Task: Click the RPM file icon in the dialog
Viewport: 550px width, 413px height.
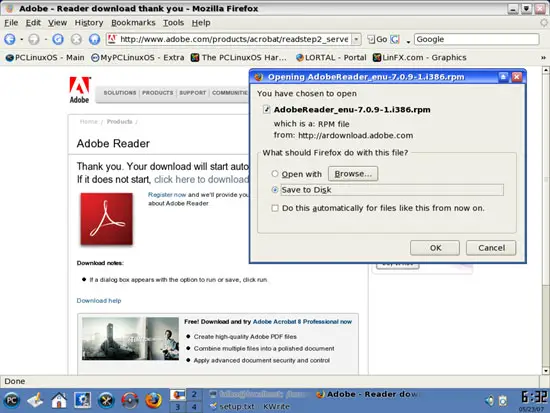Action: pyautogui.click(x=267, y=109)
